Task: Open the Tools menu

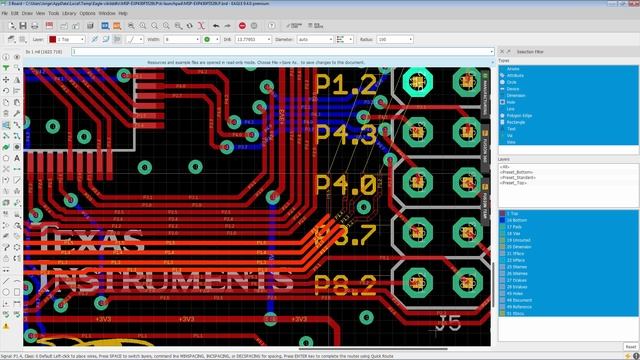Action: click(53, 13)
